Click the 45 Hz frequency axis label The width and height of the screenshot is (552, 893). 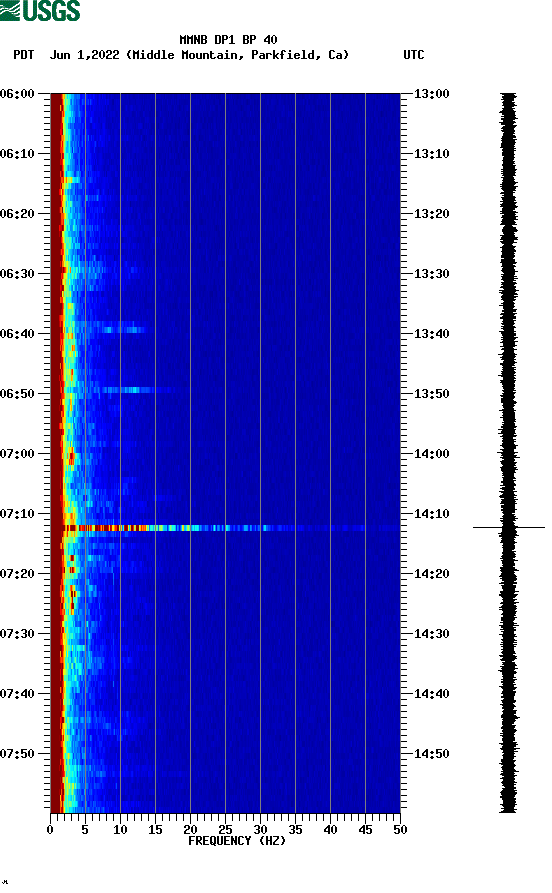click(365, 830)
